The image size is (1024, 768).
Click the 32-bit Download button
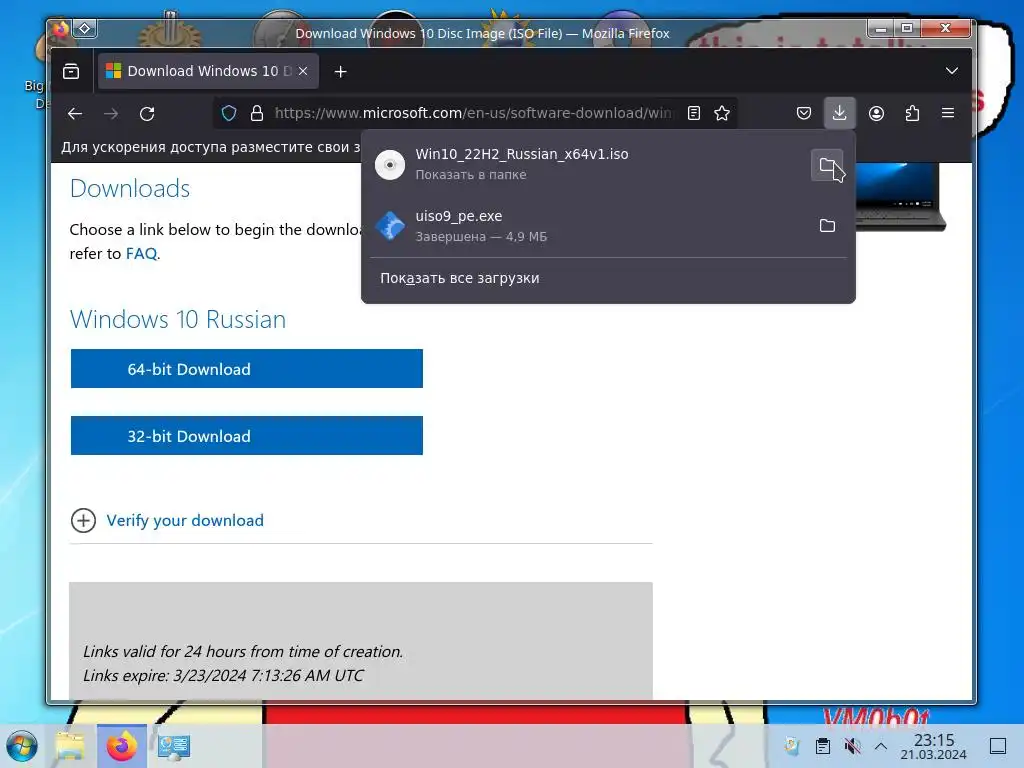(x=247, y=436)
